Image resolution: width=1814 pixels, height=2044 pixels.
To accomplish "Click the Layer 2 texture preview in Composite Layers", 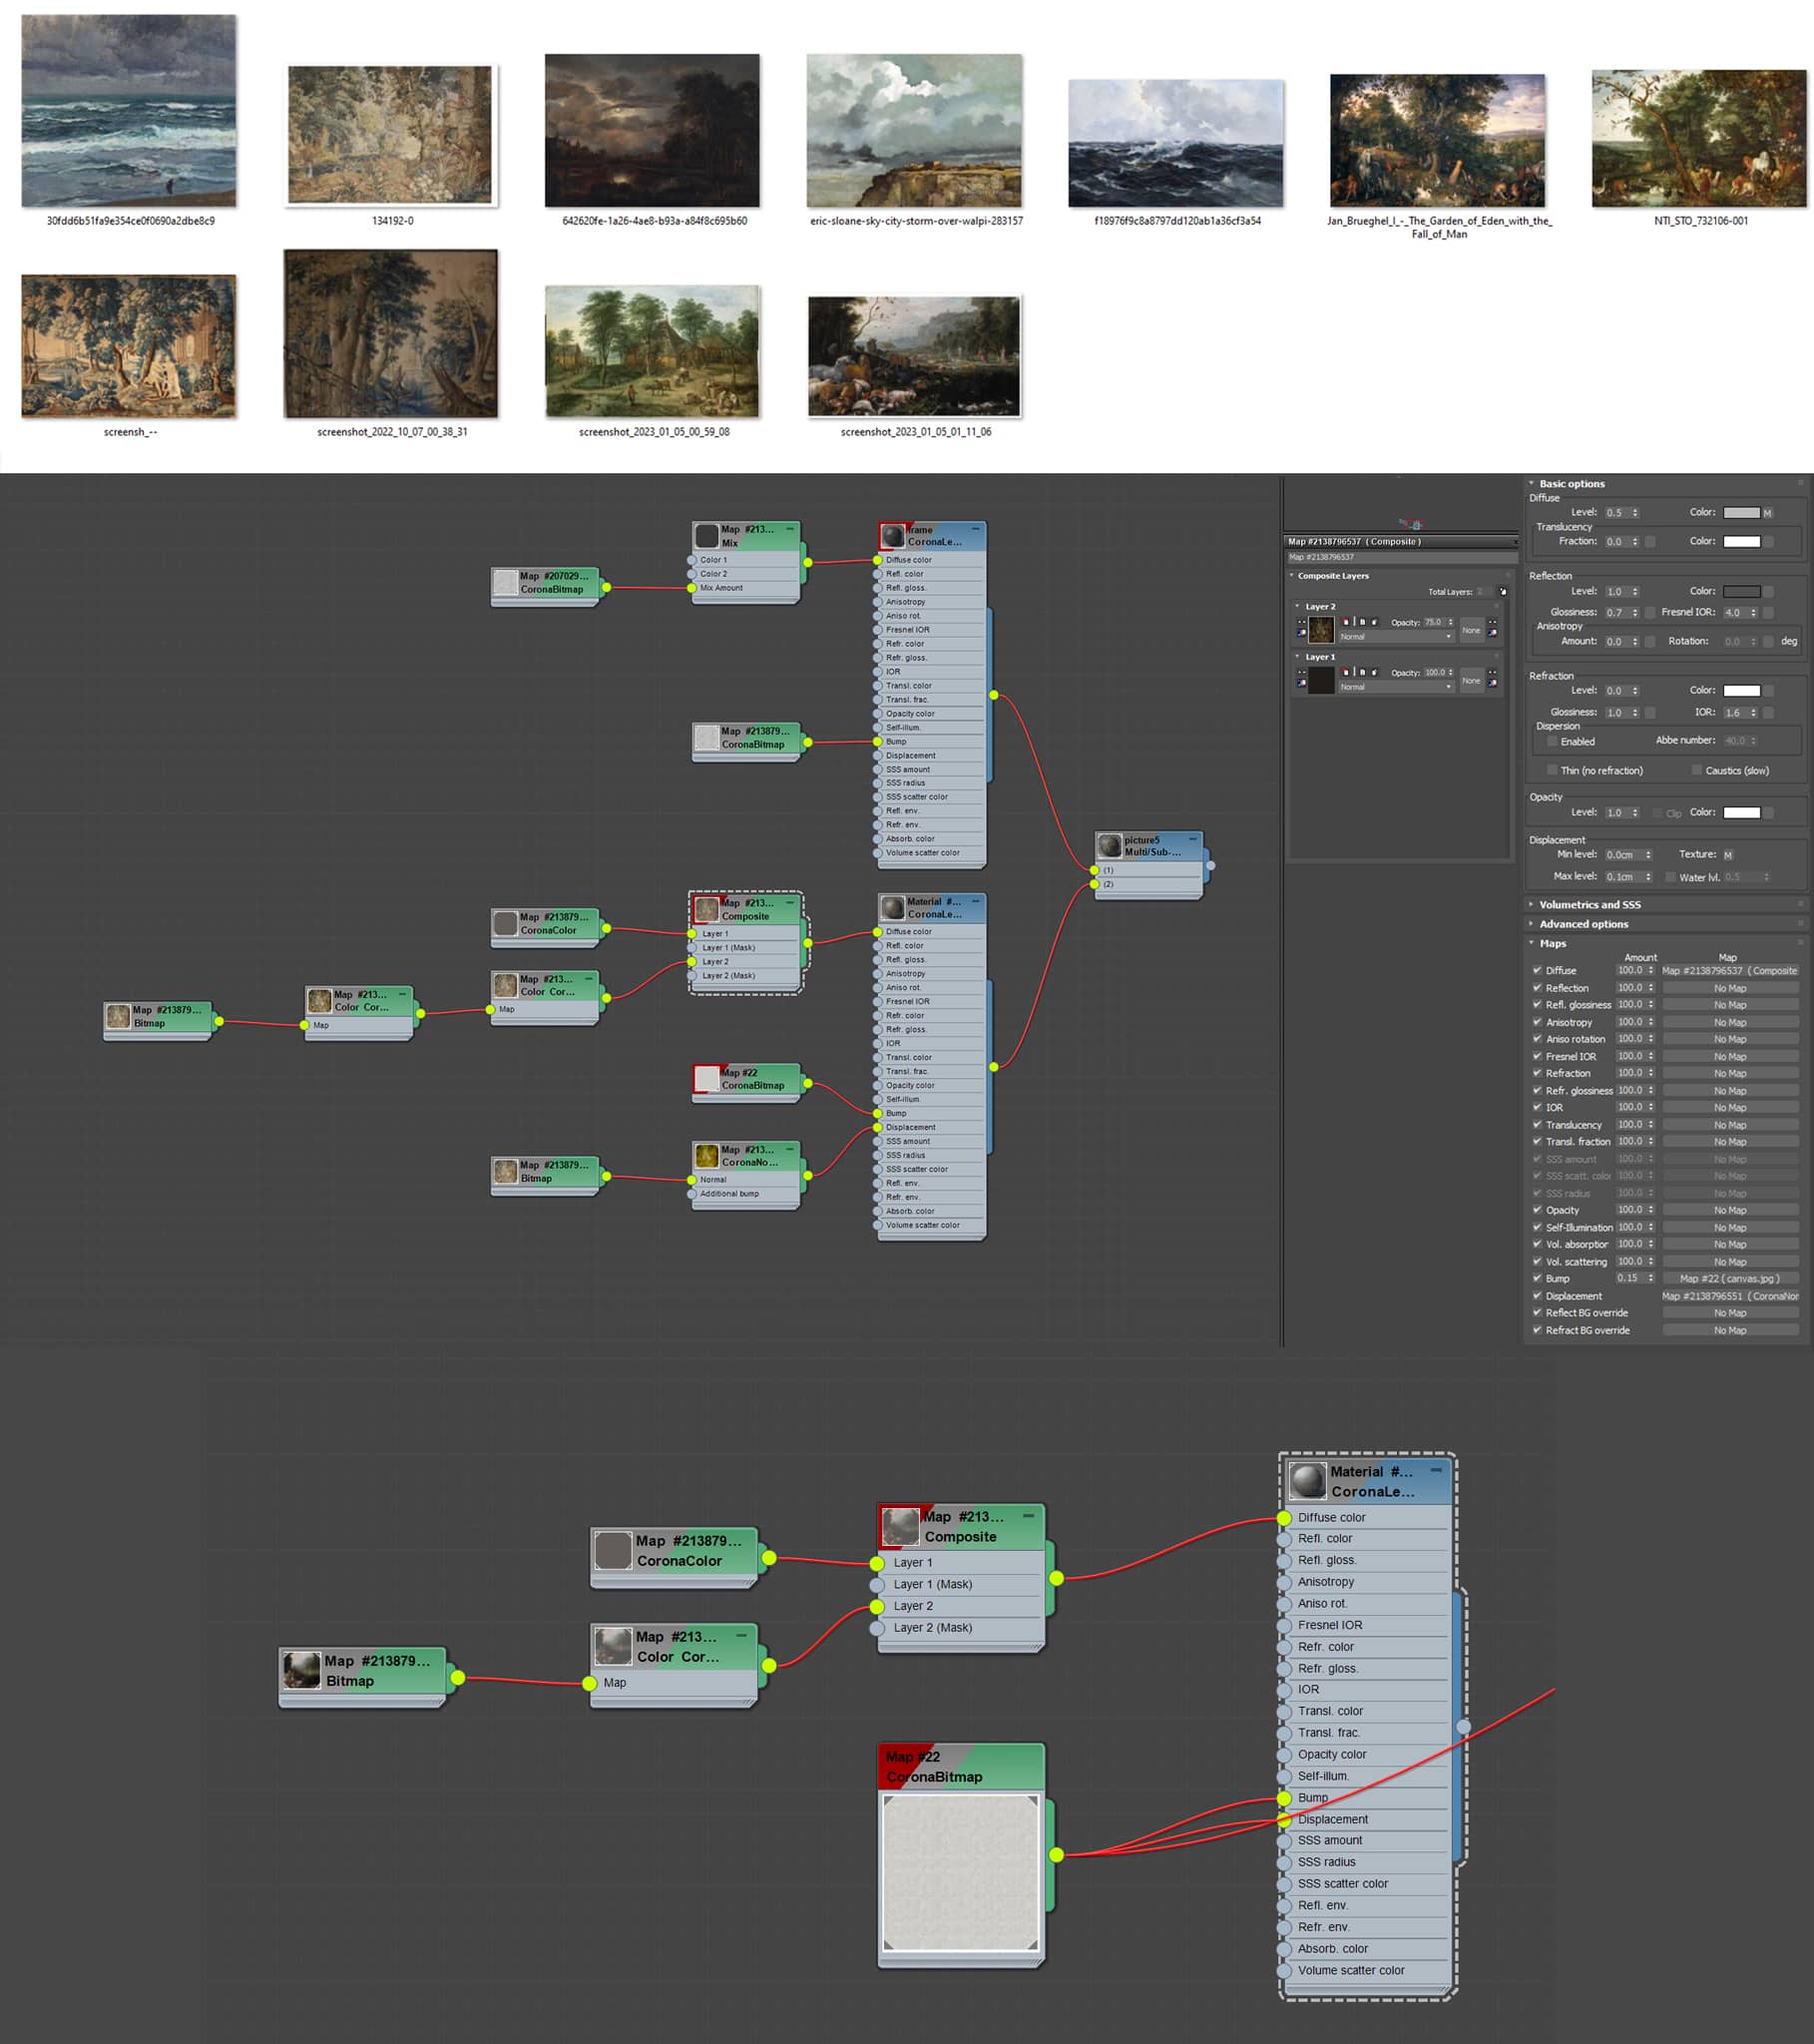I will pyautogui.click(x=1321, y=629).
